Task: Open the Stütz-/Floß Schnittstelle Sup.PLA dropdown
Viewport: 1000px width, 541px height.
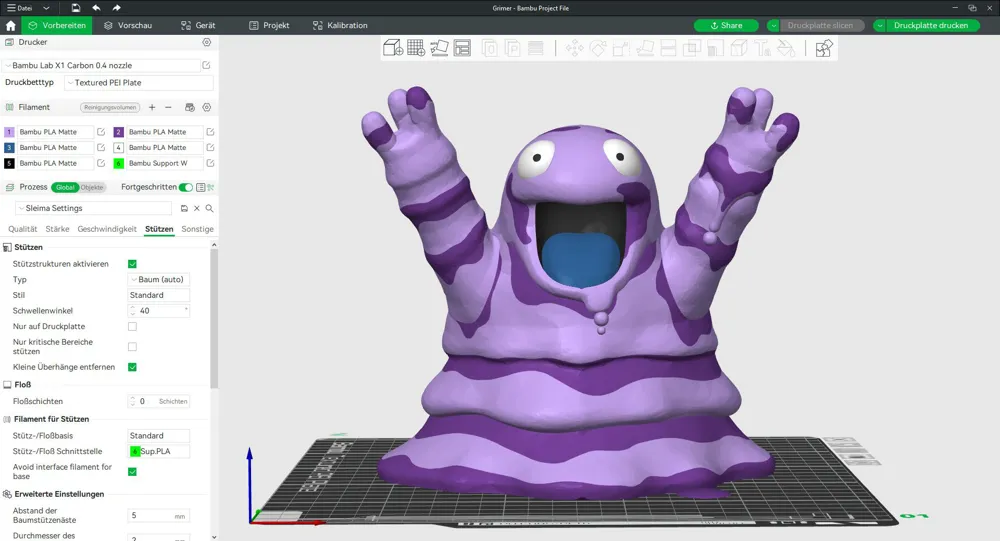Action: [x=159, y=451]
